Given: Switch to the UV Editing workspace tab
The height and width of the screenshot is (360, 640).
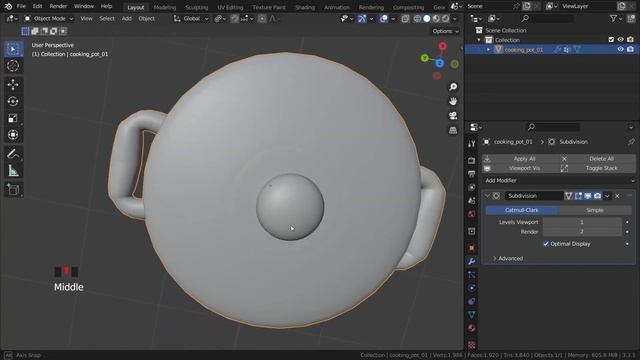Looking at the screenshot, I should 230,7.
